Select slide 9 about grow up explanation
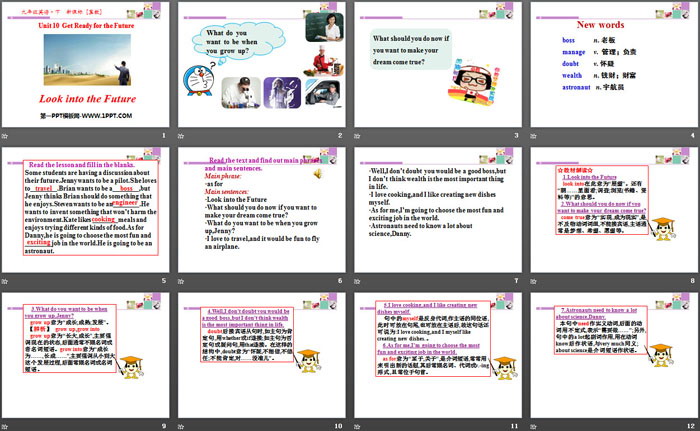The image size is (700, 431). pyautogui.click(x=85, y=355)
